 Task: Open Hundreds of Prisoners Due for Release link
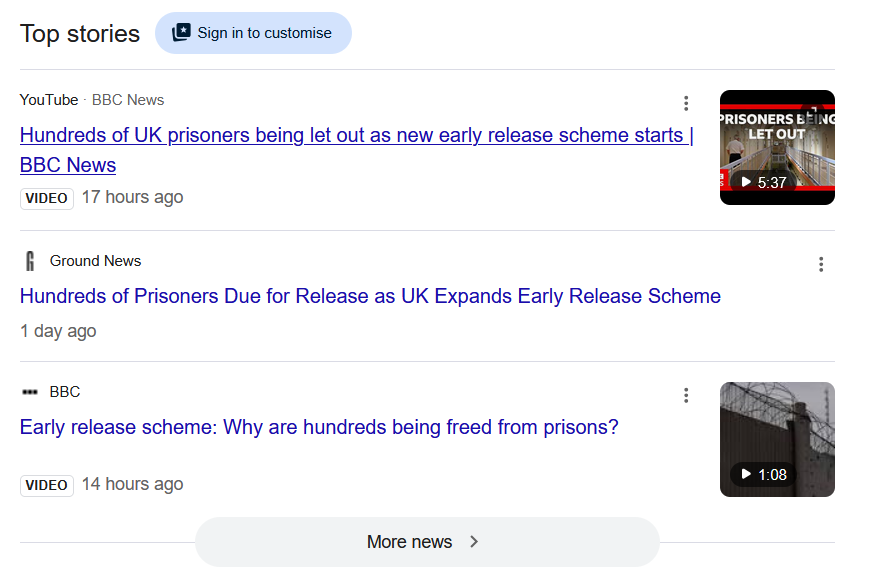pyautogui.click(x=370, y=296)
